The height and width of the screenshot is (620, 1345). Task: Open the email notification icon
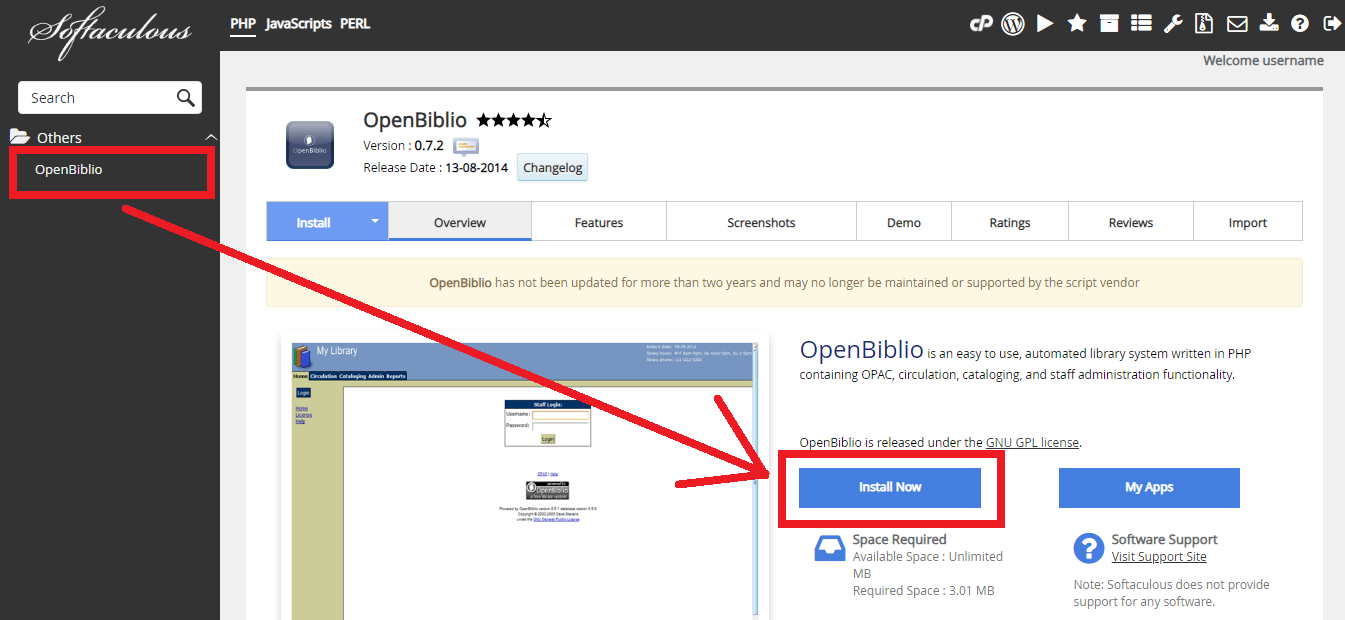1237,23
